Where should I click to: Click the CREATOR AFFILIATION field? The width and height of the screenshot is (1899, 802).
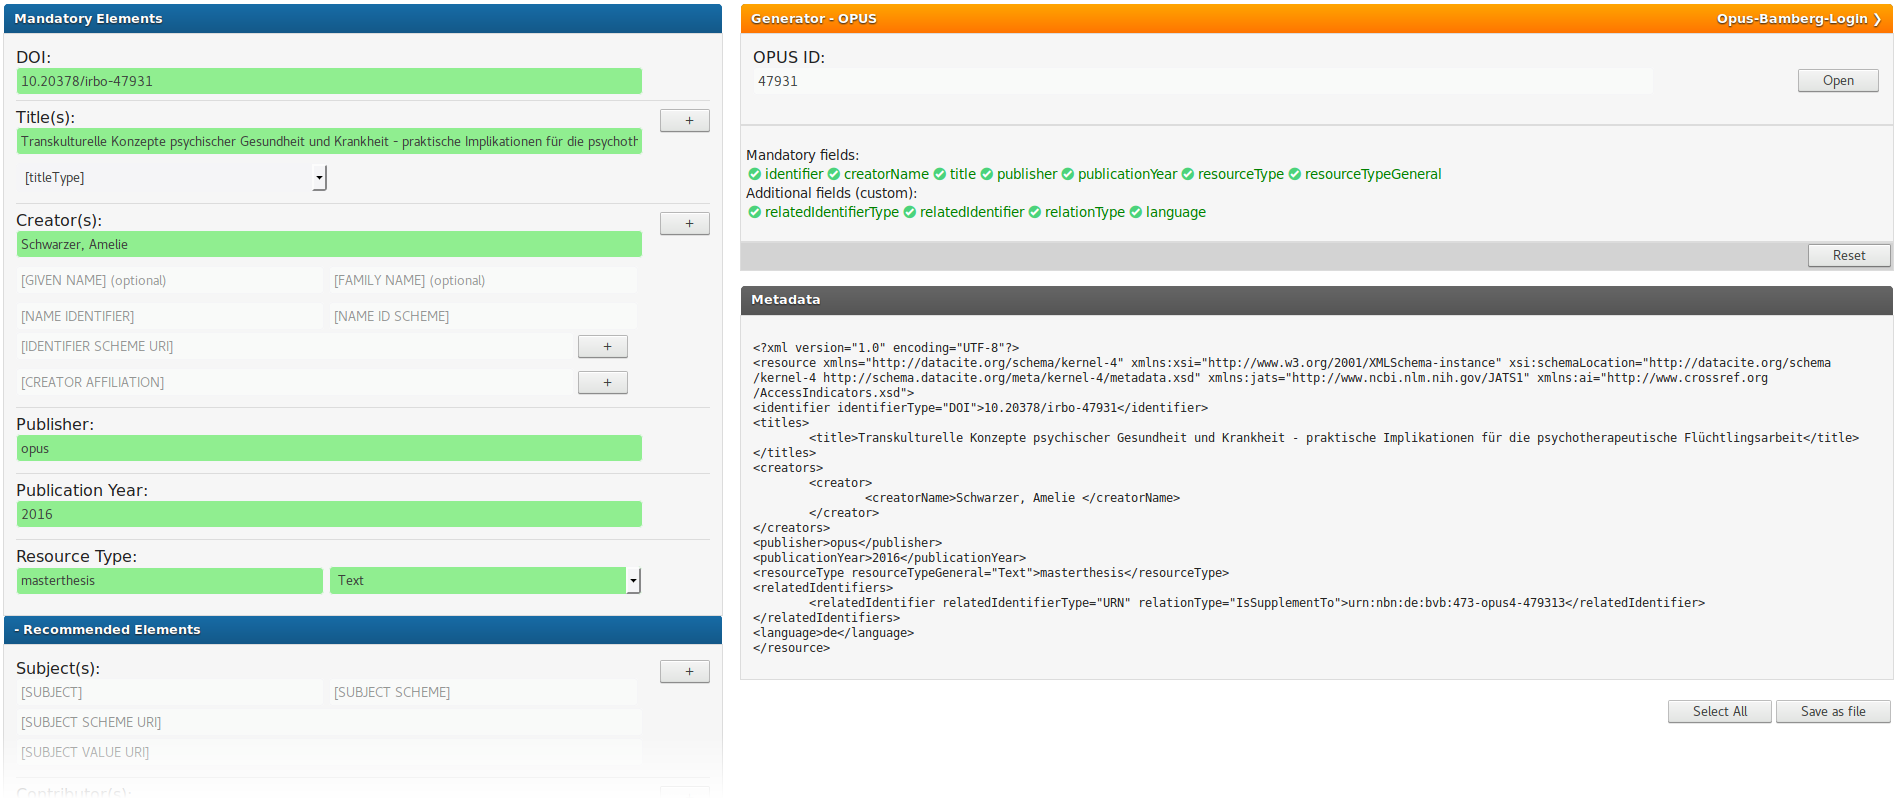294,383
